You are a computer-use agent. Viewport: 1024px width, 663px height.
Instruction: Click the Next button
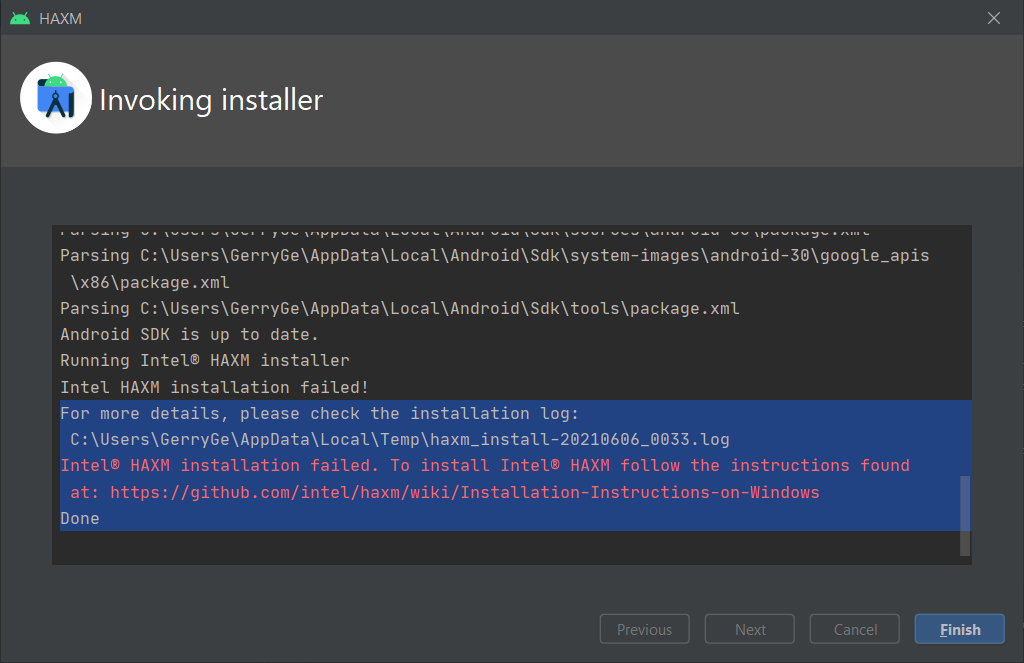coord(750,629)
